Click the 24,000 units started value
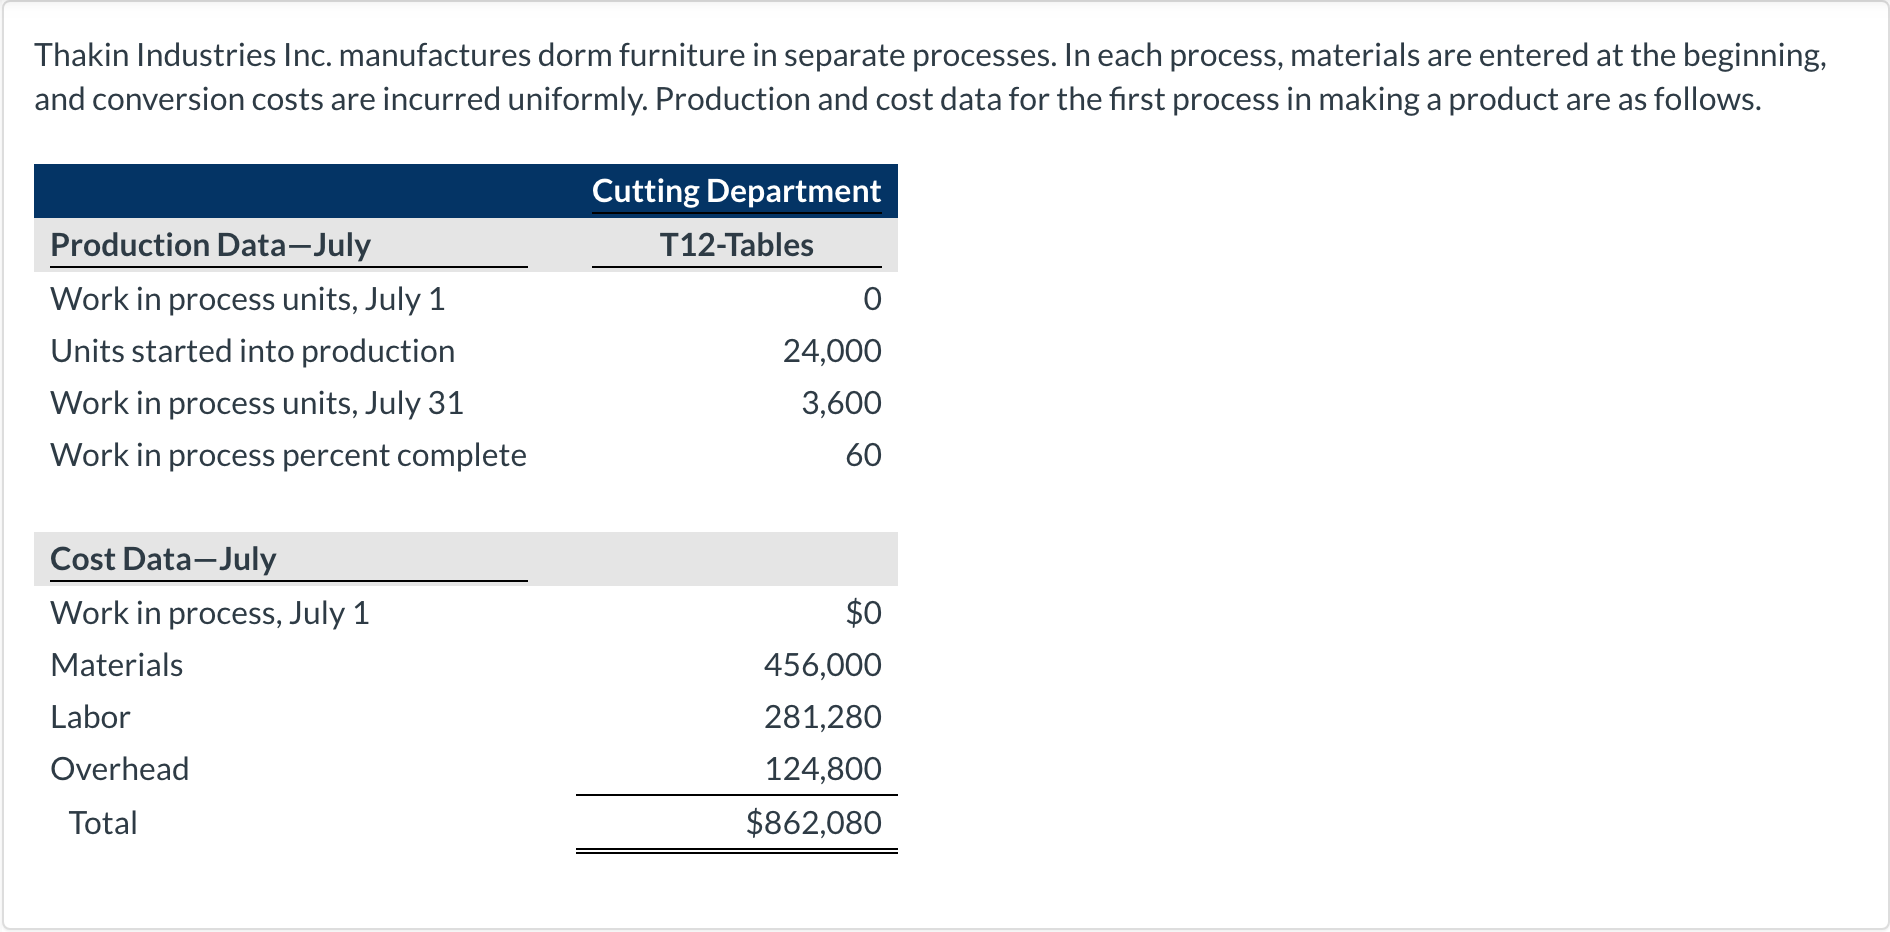The image size is (1890, 932). pos(832,351)
